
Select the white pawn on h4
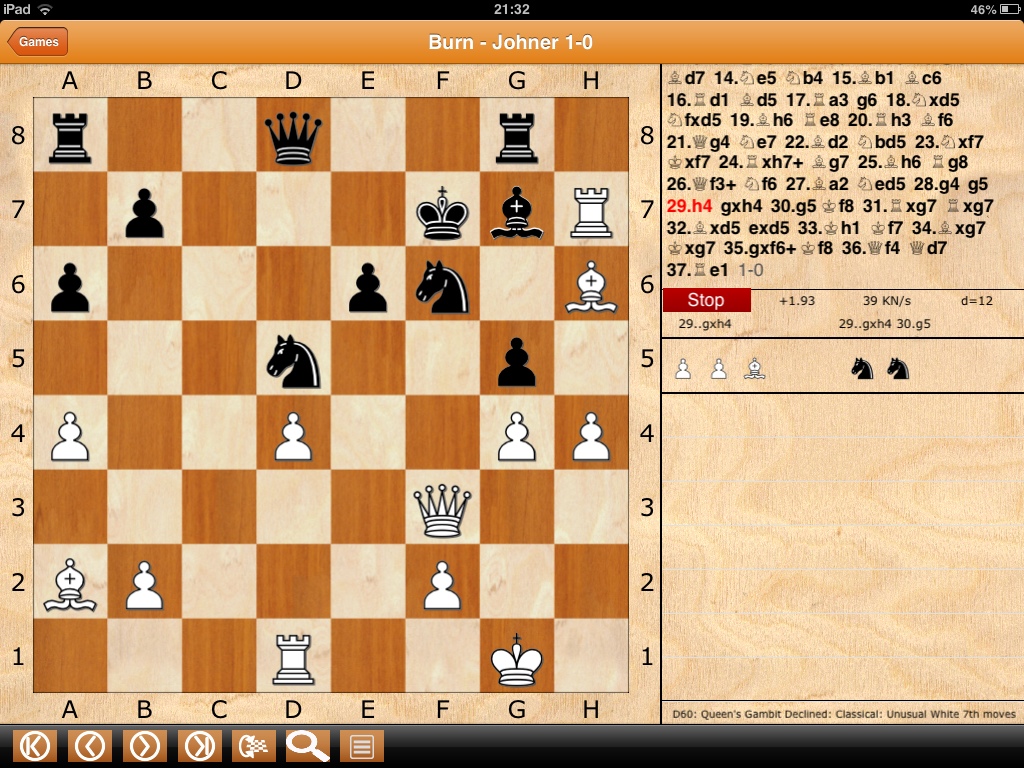[x=591, y=433]
